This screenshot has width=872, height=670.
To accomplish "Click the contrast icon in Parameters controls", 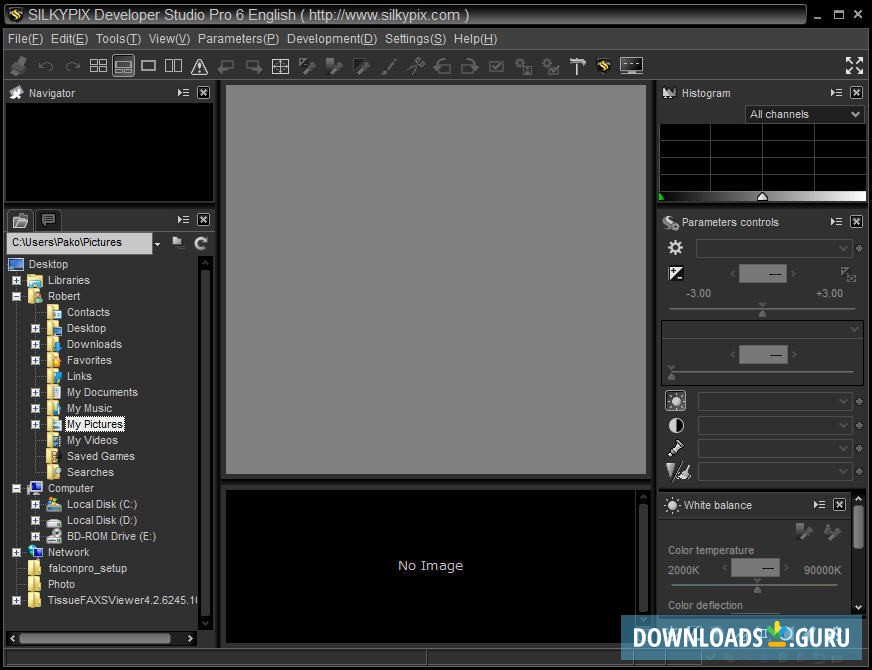I will click(x=677, y=425).
